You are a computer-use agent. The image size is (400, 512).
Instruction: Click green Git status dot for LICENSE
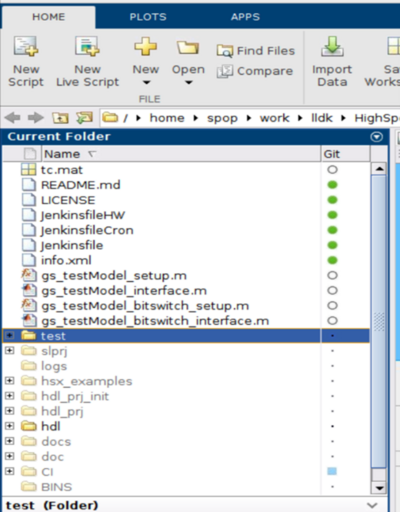click(x=332, y=200)
